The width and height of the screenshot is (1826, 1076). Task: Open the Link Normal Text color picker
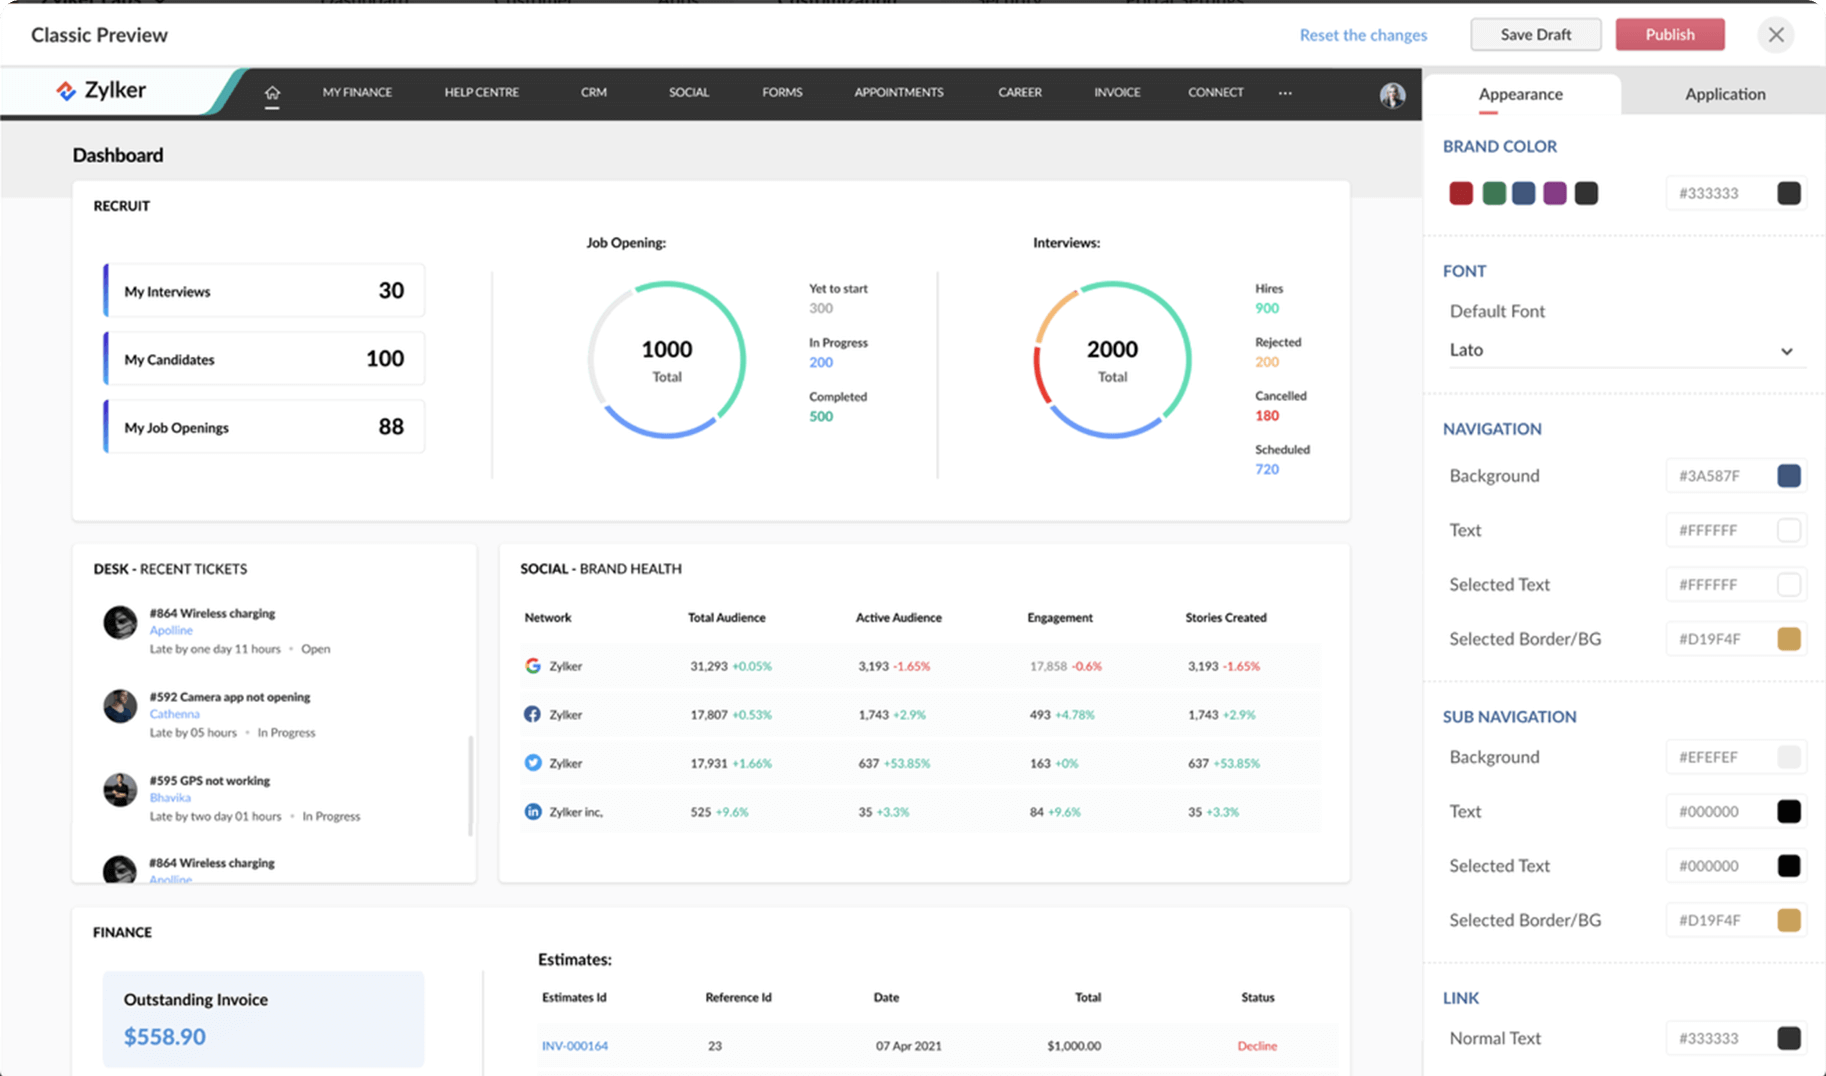[1789, 1038]
